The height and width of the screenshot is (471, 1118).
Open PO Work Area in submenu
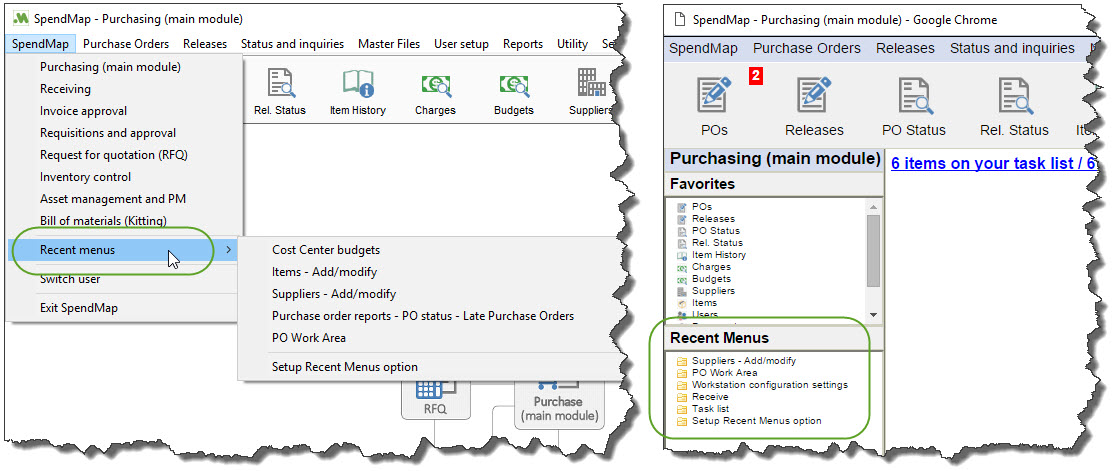click(309, 338)
